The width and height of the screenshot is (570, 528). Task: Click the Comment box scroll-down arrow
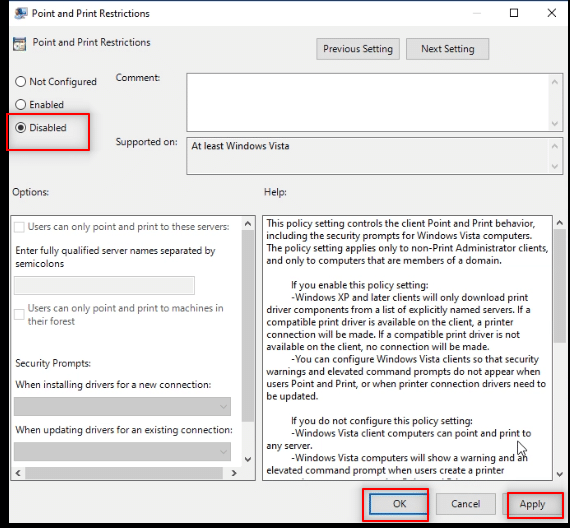click(x=554, y=124)
